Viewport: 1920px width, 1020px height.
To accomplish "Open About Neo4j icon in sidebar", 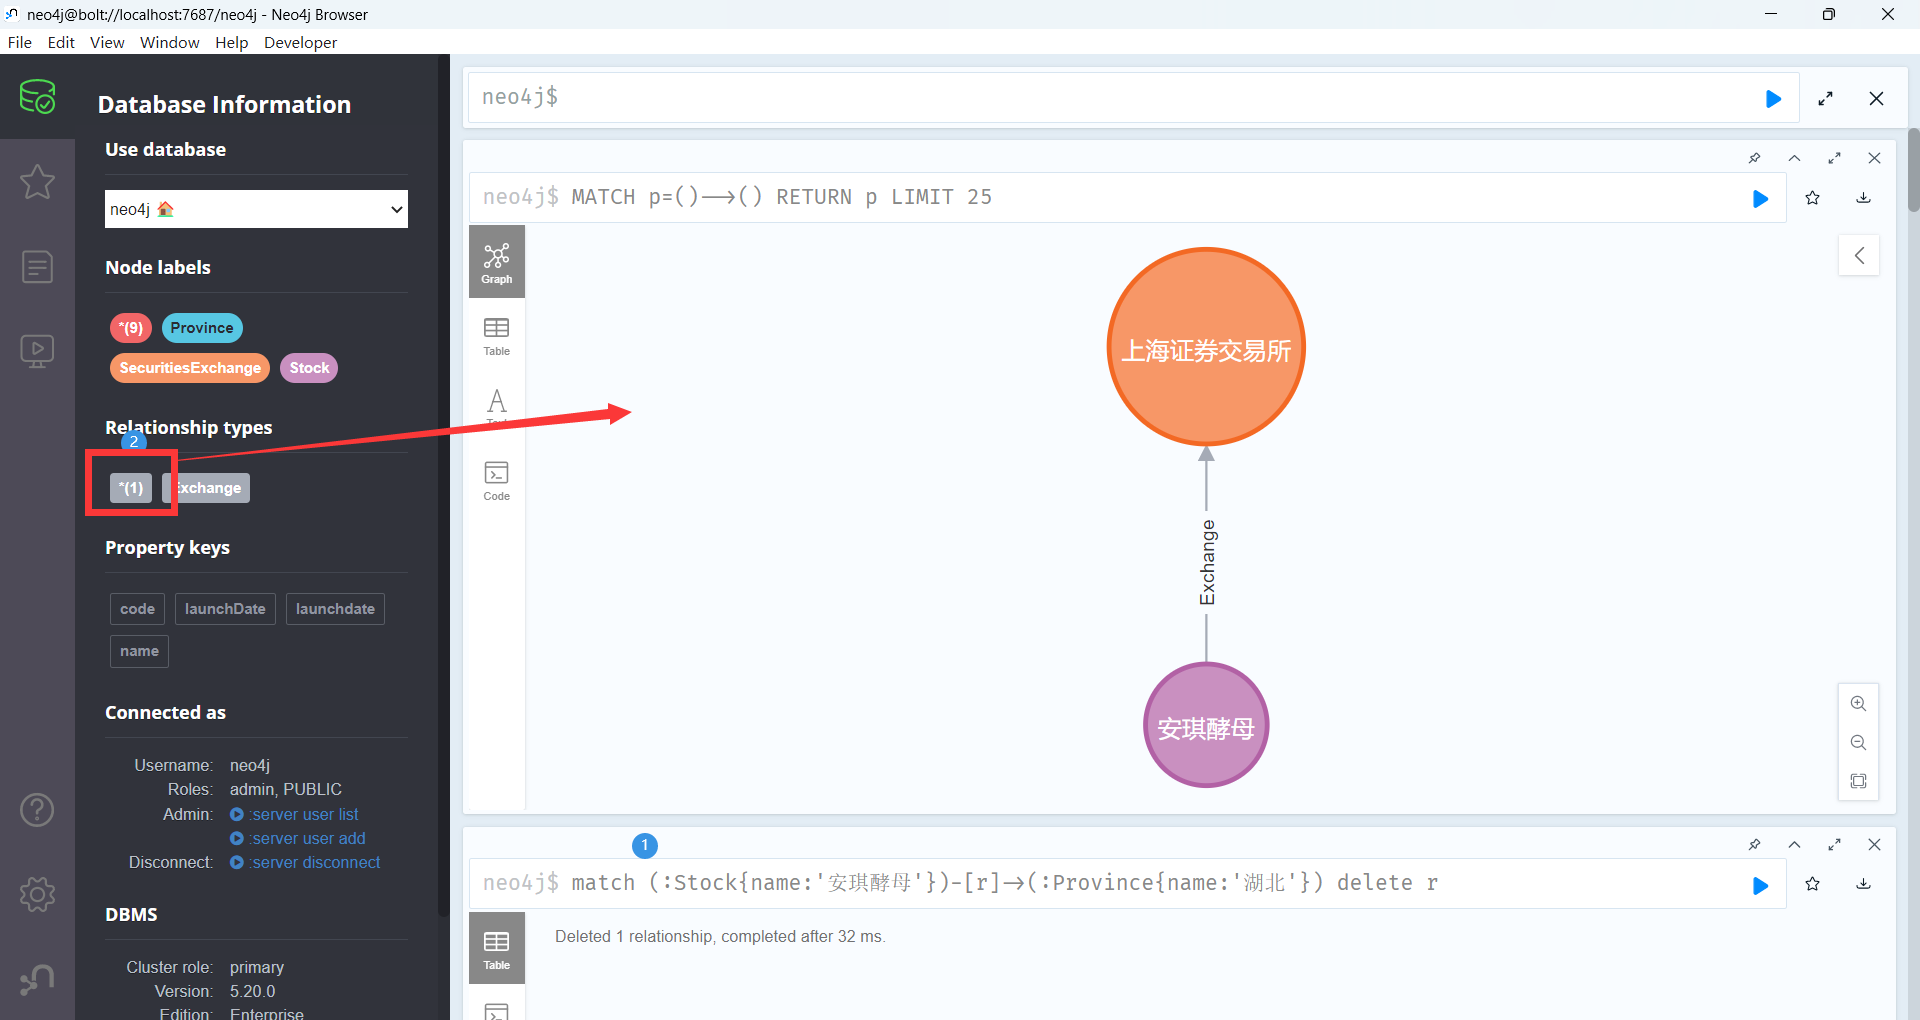I will [x=37, y=979].
